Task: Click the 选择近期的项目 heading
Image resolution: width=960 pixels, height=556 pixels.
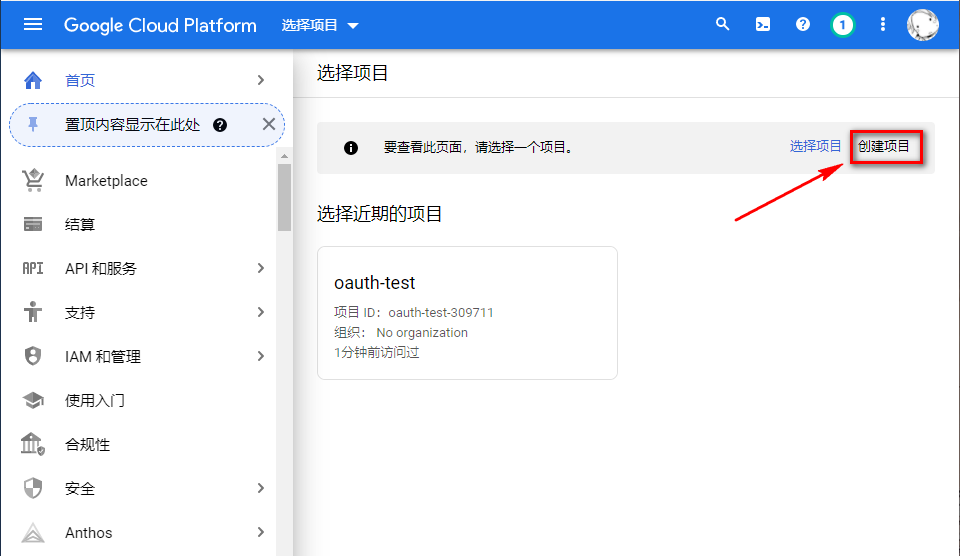Action: [380, 214]
